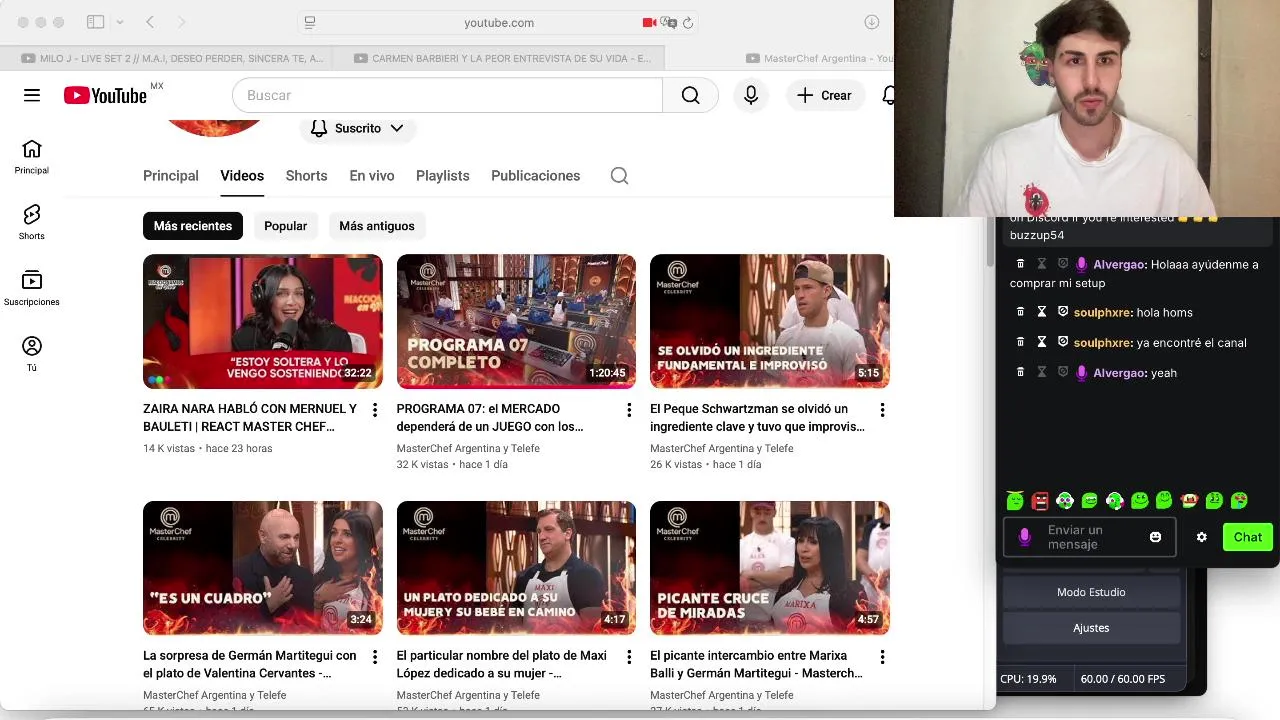Filter videos by Más antiguos
Viewport: 1280px width, 720px height.
pyautogui.click(x=376, y=226)
